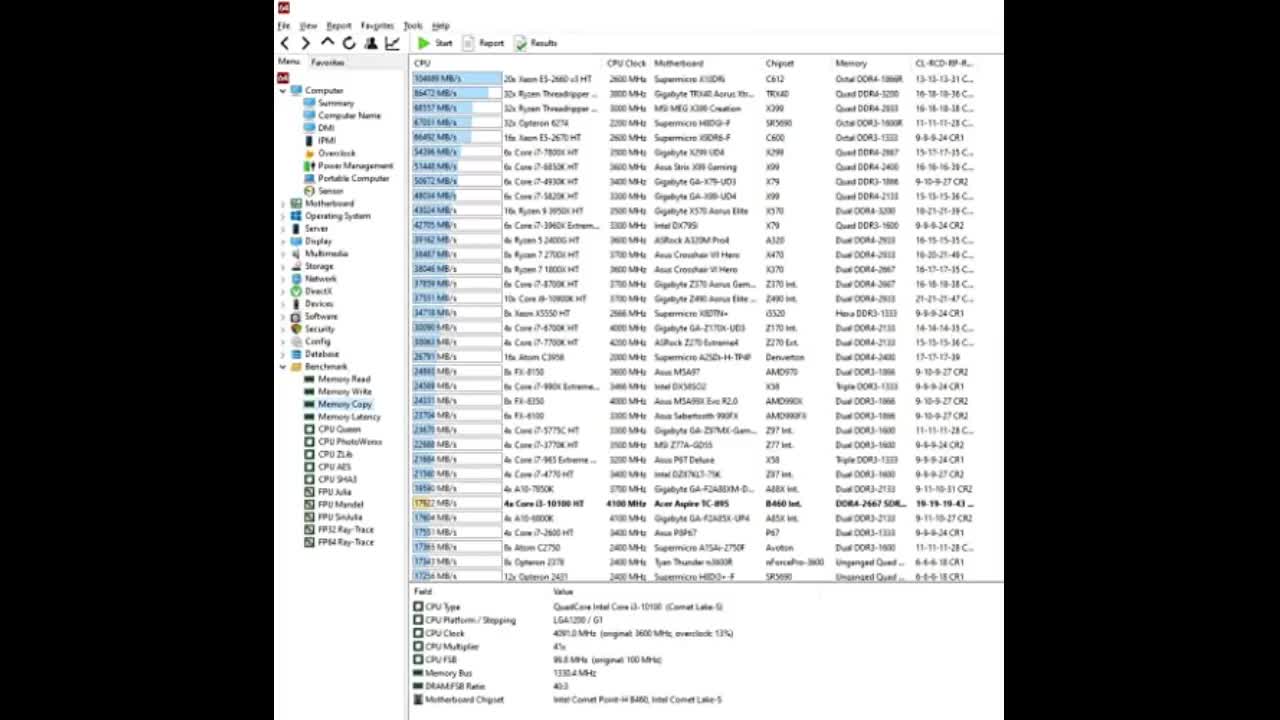This screenshot has height=720, width=1280.
Task: Select the Portable Computer icon
Action: 309,178
